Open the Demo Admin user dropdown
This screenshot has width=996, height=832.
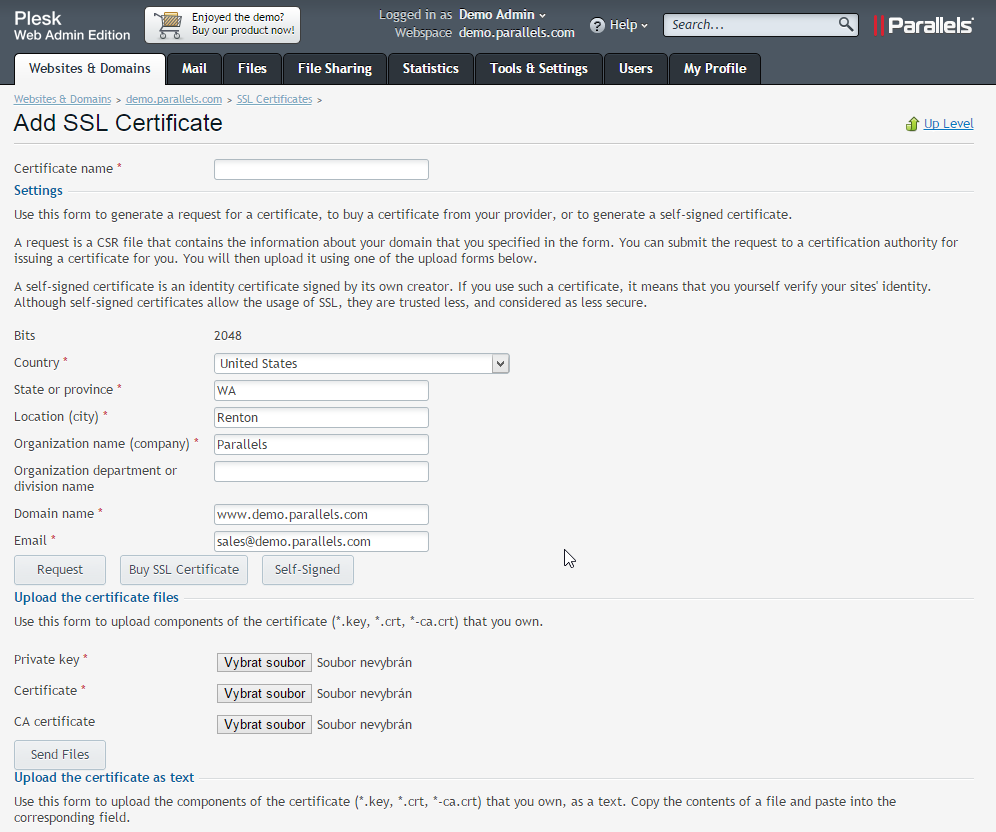[x=502, y=15]
